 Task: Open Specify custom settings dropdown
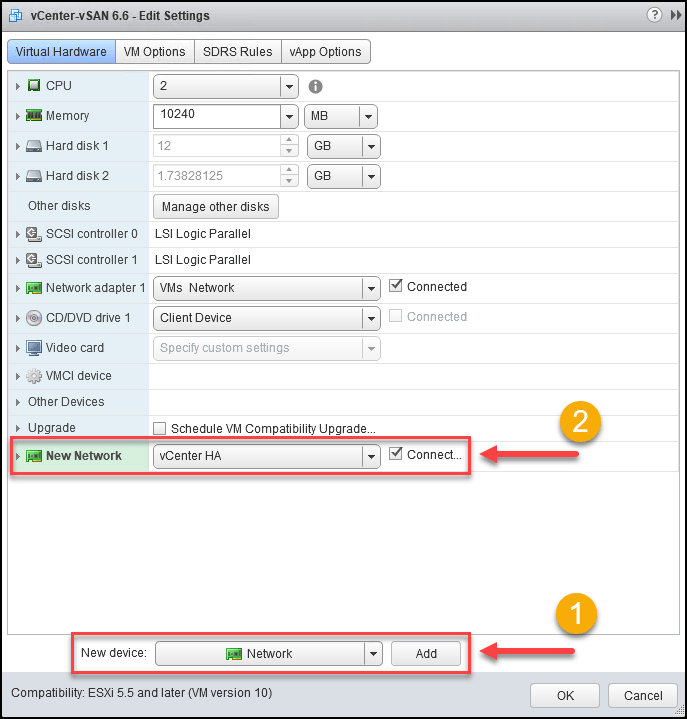click(x=371, y=348)
